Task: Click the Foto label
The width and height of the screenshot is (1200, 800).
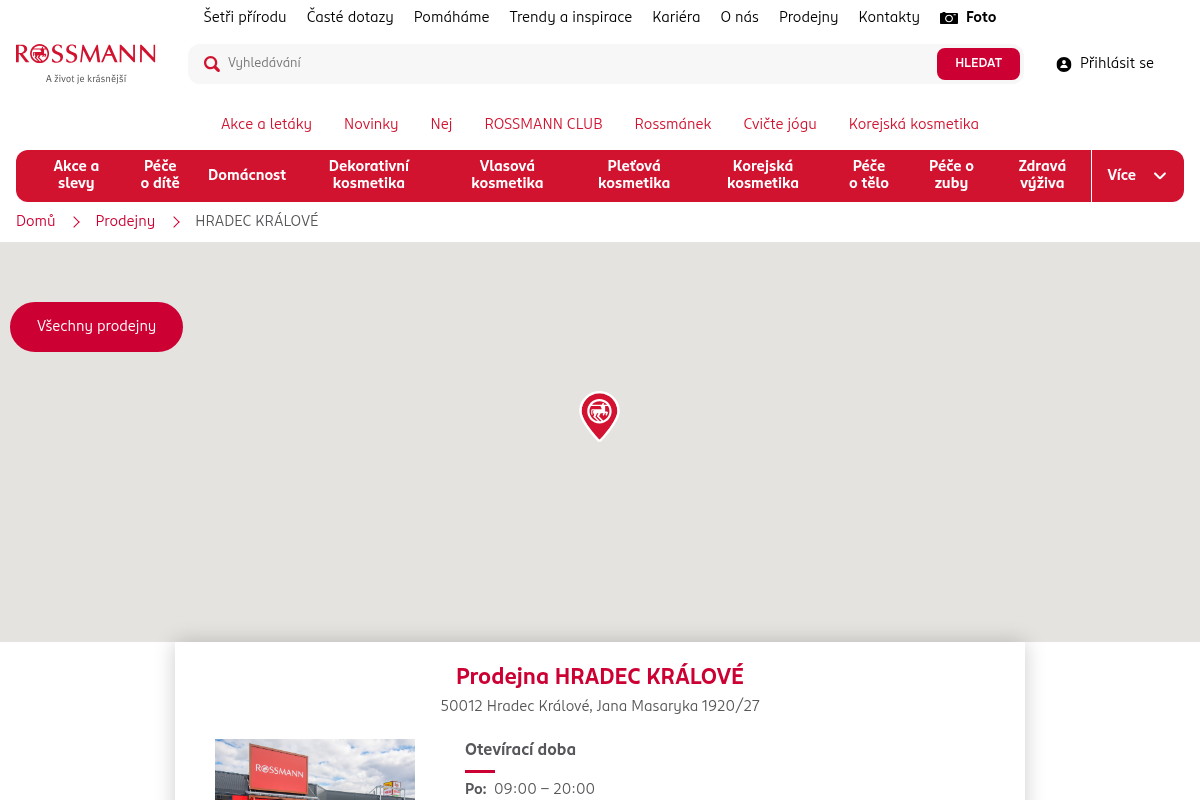Action: 981,17
